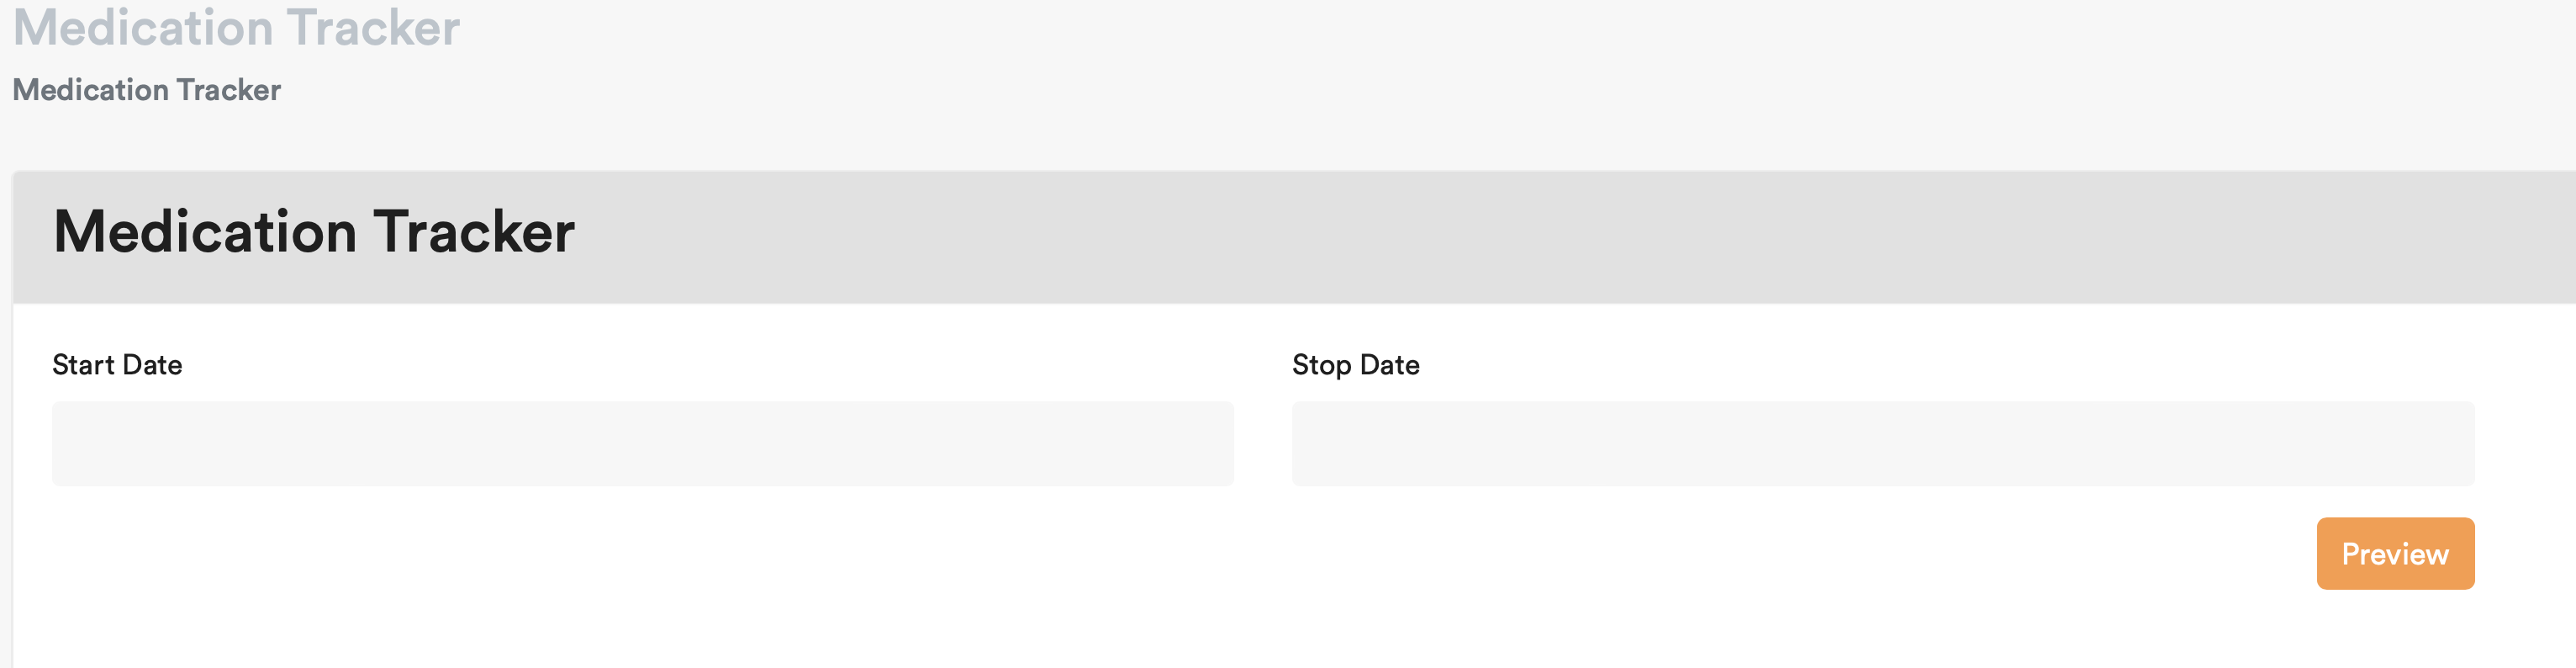Focus the date box under Stop Date
Viewport: 2576px width, 668px height.
[x=1882, y=444]
